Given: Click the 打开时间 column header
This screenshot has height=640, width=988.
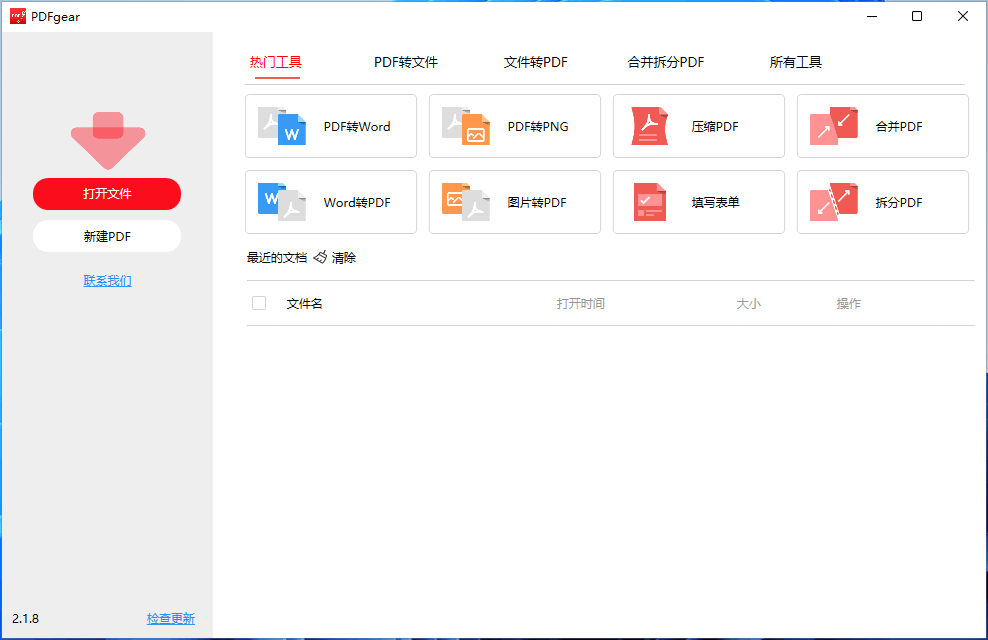Looking at the screenshot, I should pos(580,304).
